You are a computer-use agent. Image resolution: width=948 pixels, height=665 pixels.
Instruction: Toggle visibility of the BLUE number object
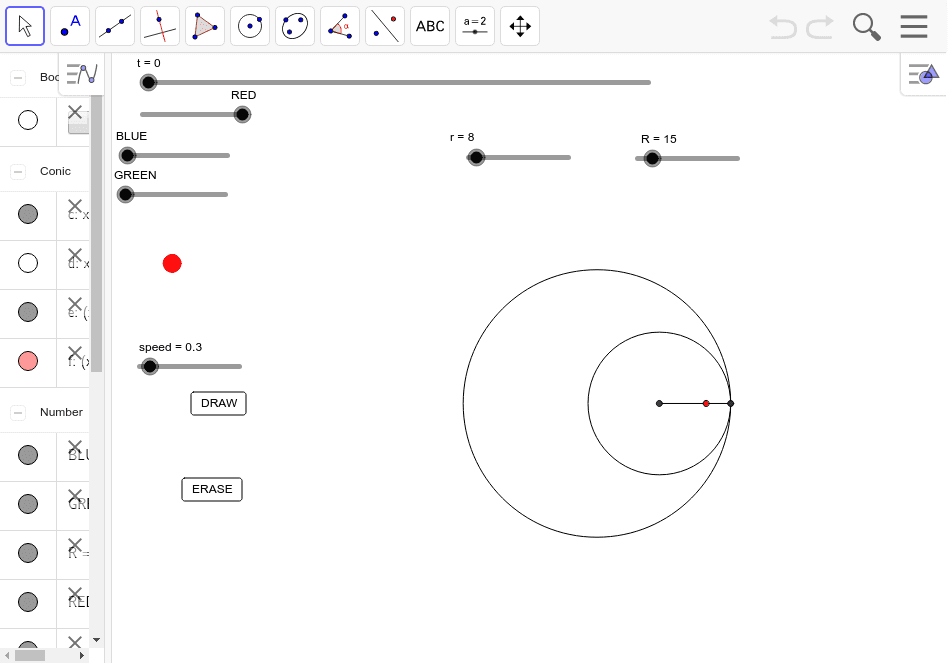pos(28,455)
